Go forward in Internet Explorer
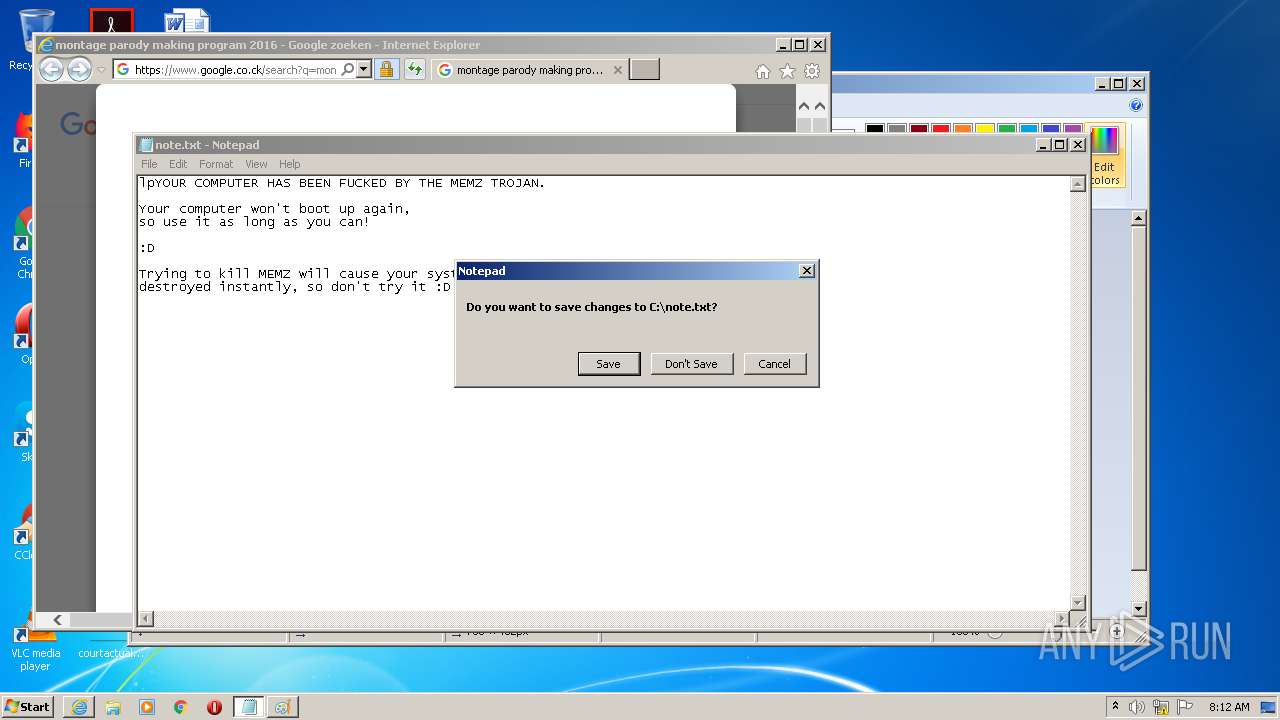 click(79, 69)
